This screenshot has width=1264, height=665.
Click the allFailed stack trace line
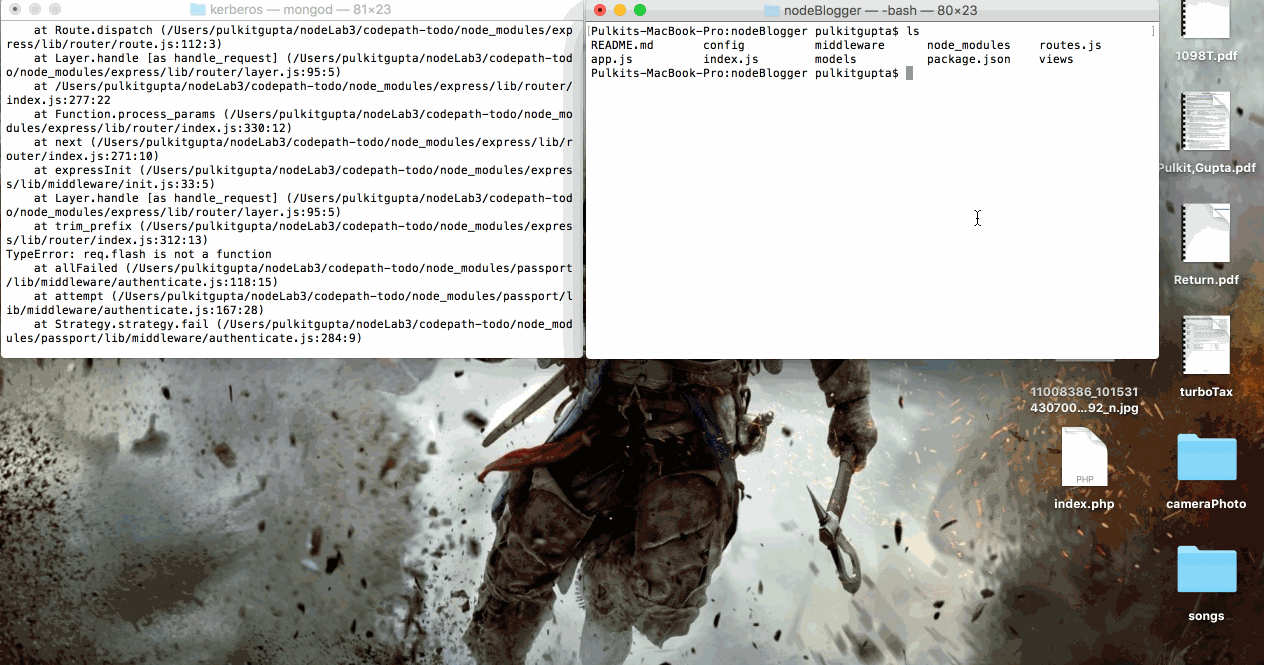pyautogui.click(x=289, y=275)
